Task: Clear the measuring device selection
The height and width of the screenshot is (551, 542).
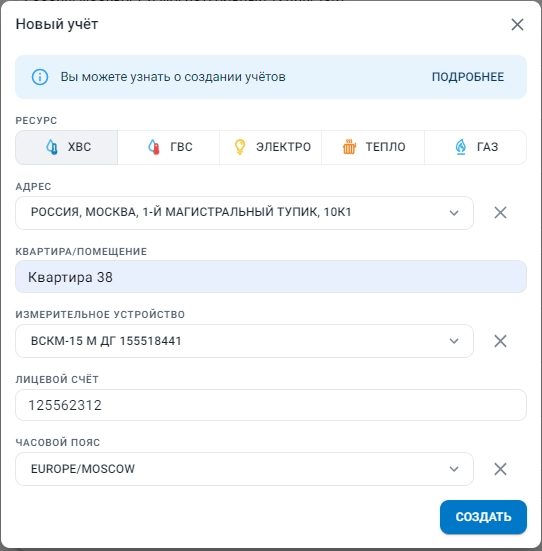Action: [x=500, y=341]
